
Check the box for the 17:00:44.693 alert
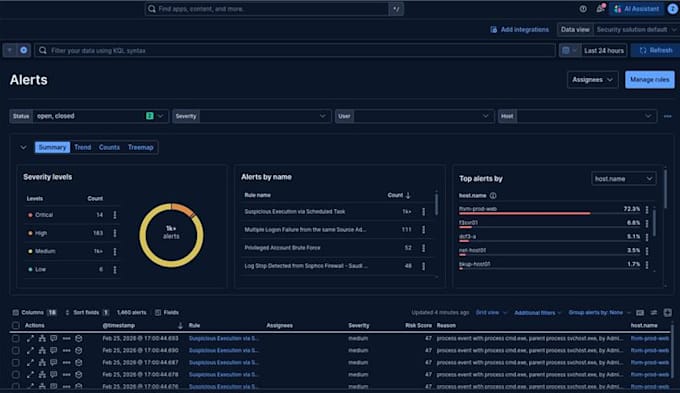click(x=16, y=338)
